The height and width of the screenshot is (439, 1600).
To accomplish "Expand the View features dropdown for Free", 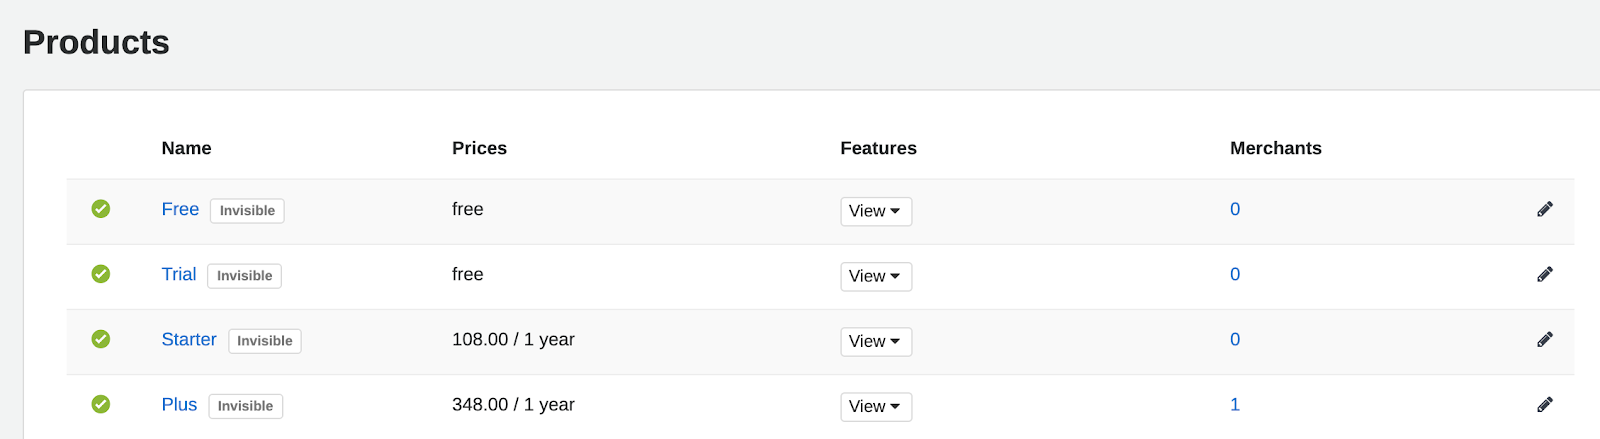I will [875, 211].
